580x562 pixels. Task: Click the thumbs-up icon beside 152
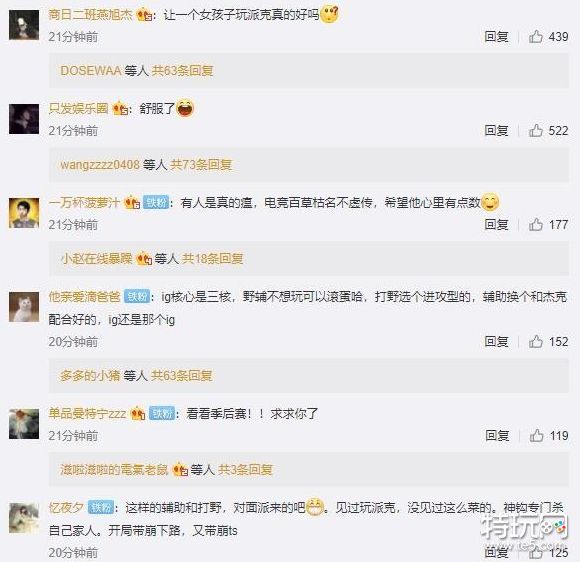tap(536, 341)
